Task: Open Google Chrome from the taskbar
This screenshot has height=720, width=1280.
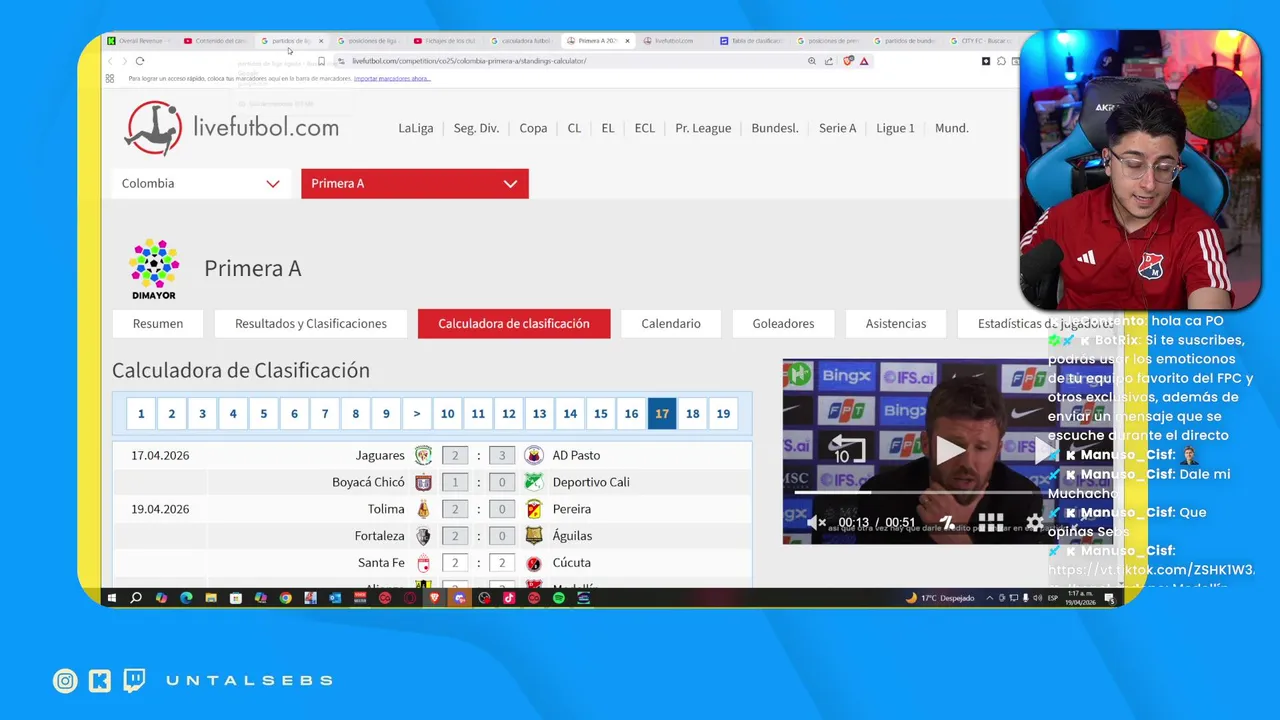Action: [x=286, y=598]
